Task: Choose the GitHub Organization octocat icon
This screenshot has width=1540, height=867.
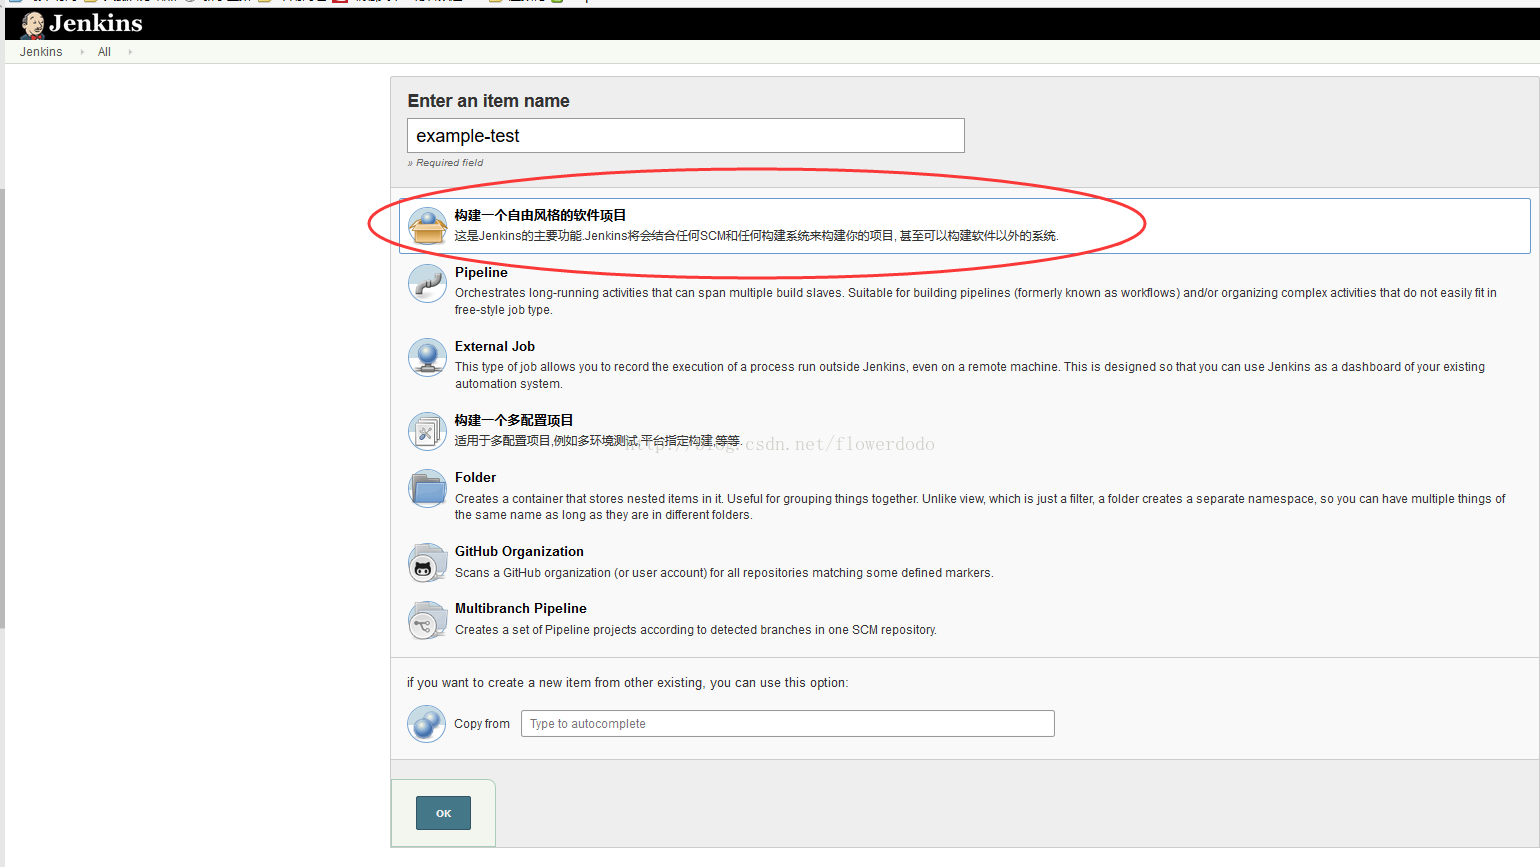Action: coord(427,562)
